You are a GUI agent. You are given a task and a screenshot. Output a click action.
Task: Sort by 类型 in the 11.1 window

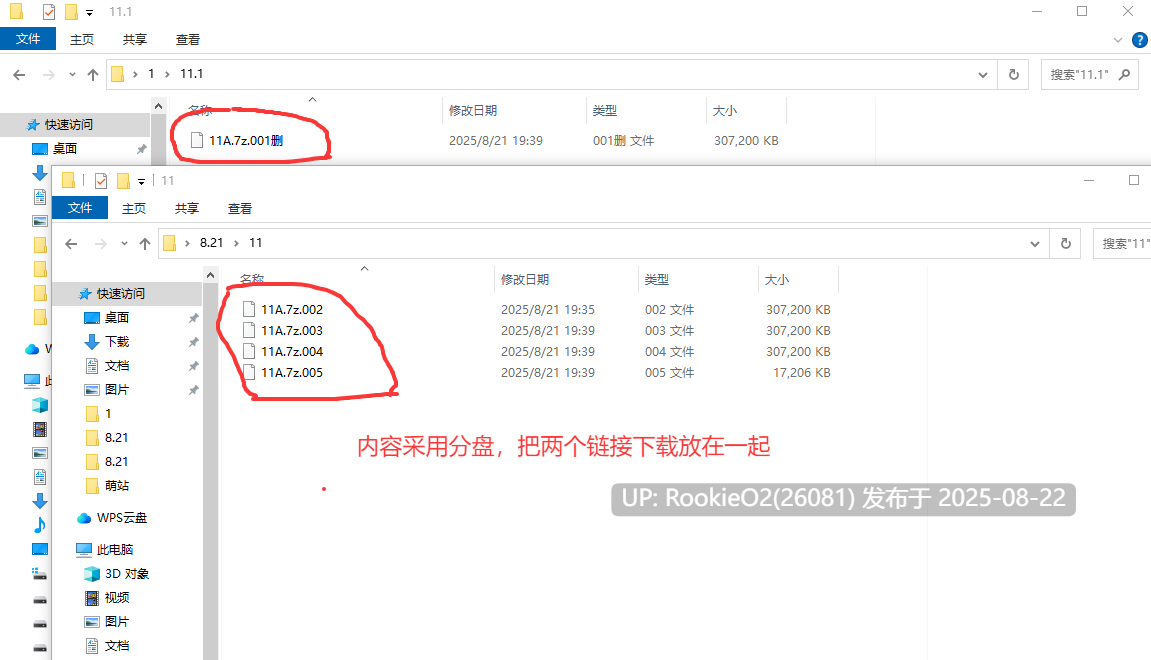click(605, 110)
